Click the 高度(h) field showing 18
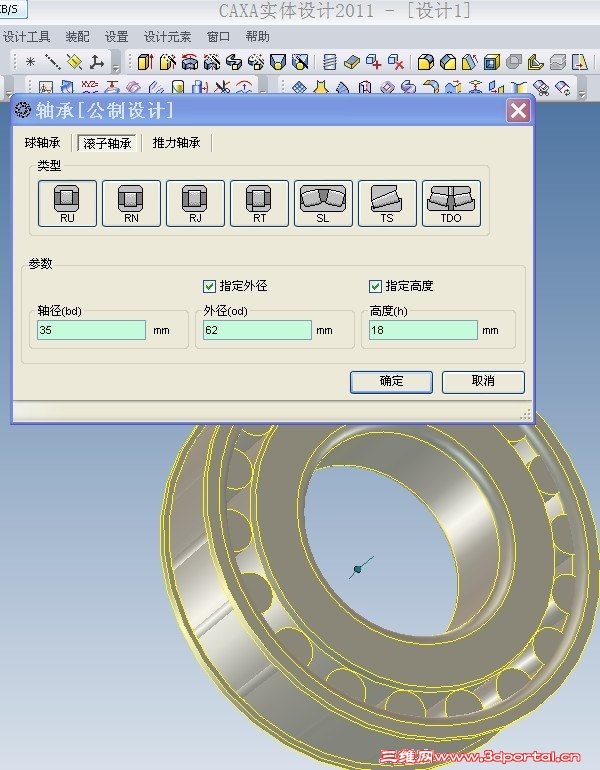600x770 pixels. 423,330
